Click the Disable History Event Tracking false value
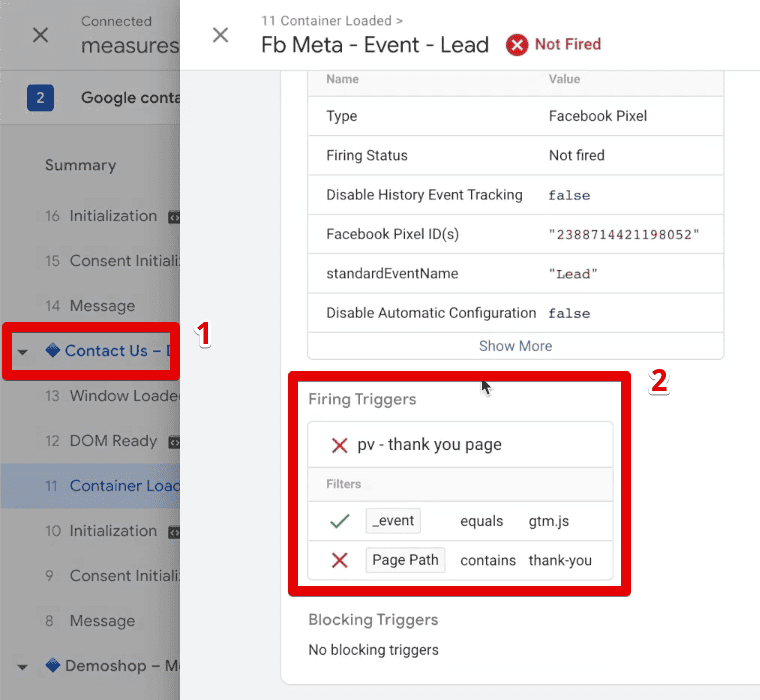This screenshot has width=760, height=700. click(x=569, y=195)
